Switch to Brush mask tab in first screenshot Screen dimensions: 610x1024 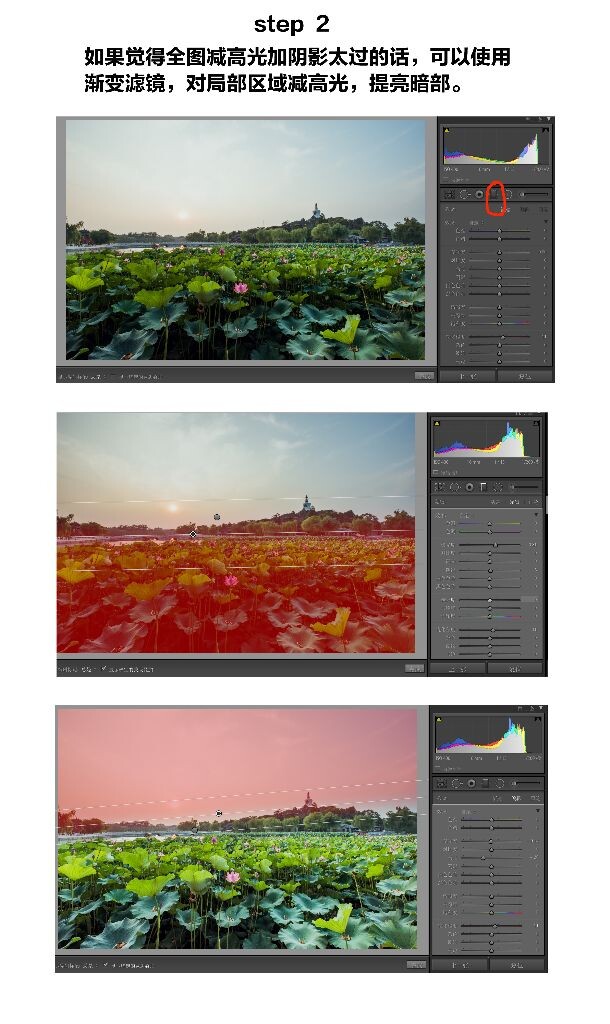click(x=543, y=210)
